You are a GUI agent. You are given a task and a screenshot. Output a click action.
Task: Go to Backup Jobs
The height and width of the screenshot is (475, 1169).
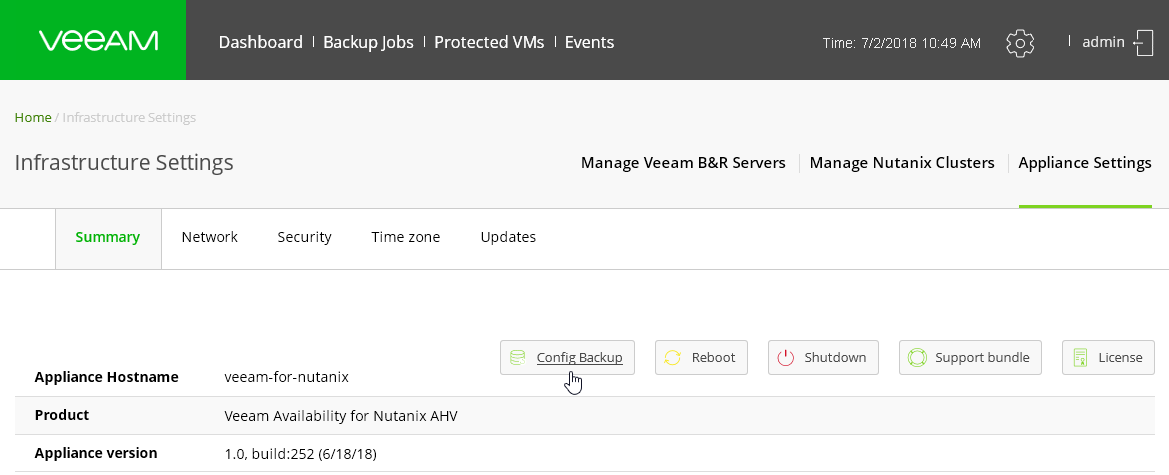tap(368, 43)
